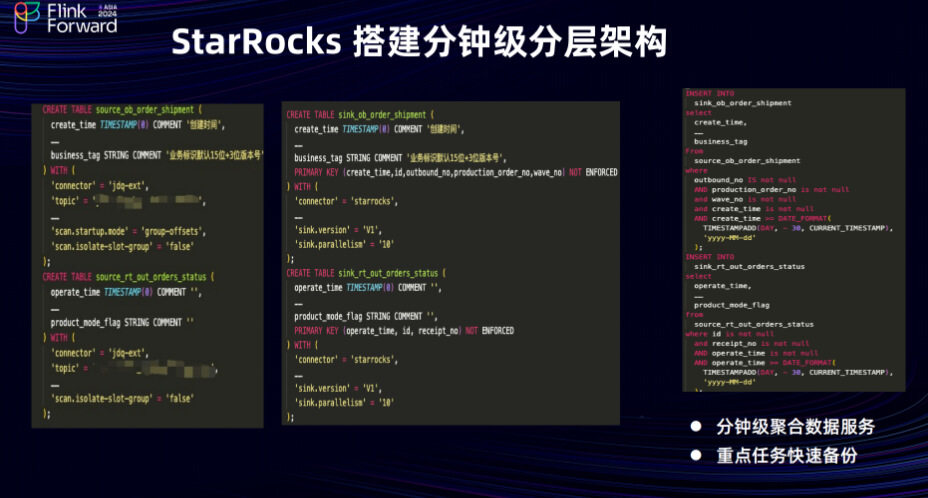Screen dimensions: 928x498
Task: Click the PRIMARY KEY line containing wave_no
Action: tap(456, 172)
